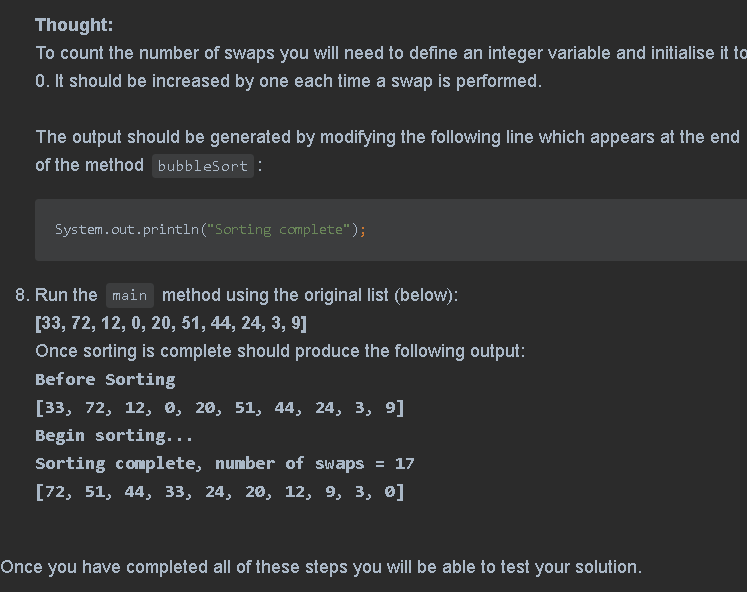Click the orange semicolon ending the code line
747x592 pixels.
click(x=363, y=231)
